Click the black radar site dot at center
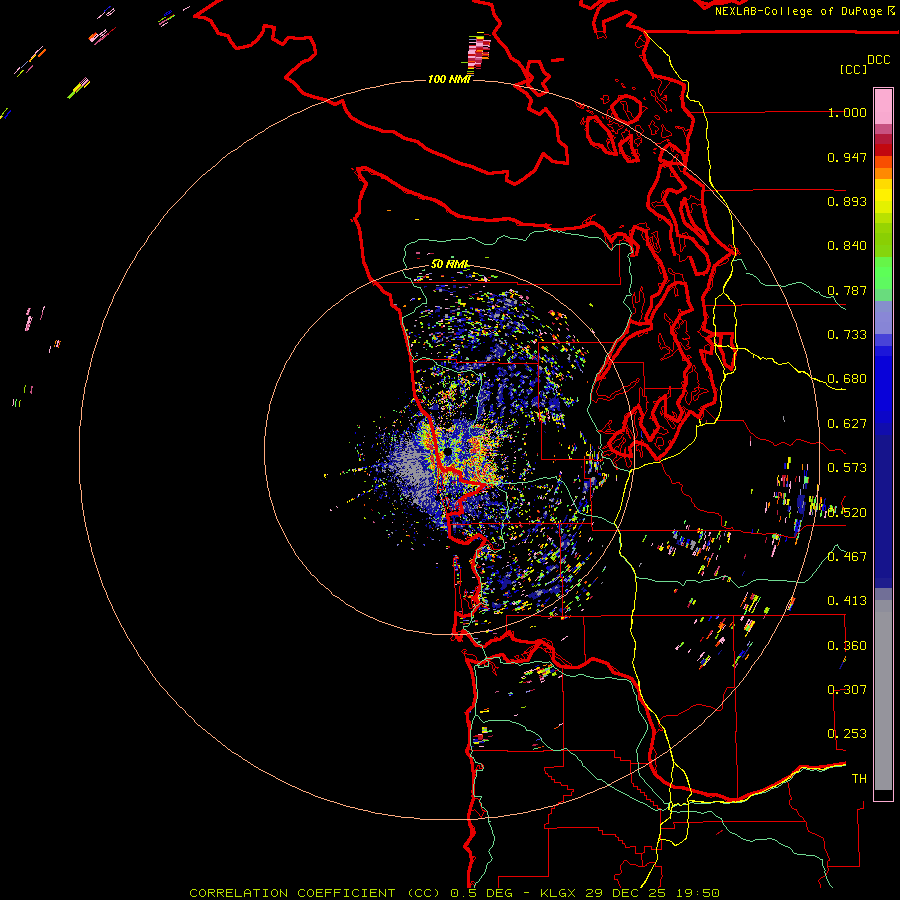The width and height of the screenshot is (900, 900). tap(447, 452)
